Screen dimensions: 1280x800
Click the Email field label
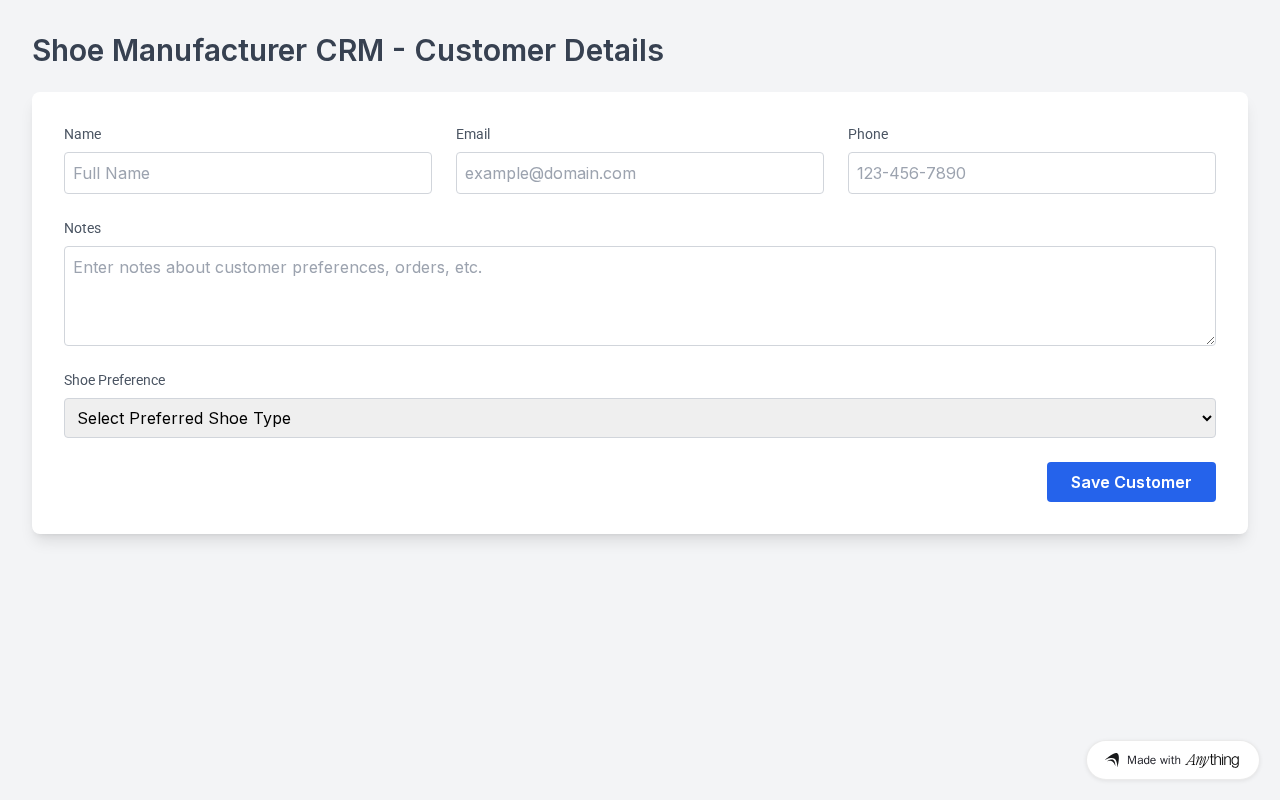tap(473, 134)
